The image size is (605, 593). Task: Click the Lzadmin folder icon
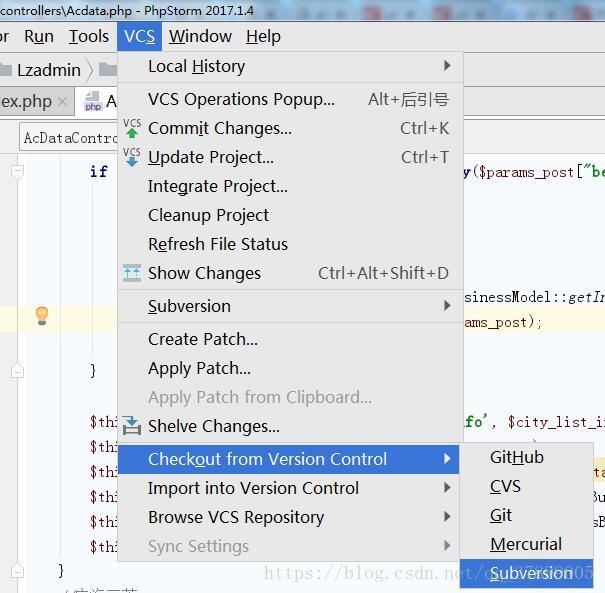click(6, 70)
